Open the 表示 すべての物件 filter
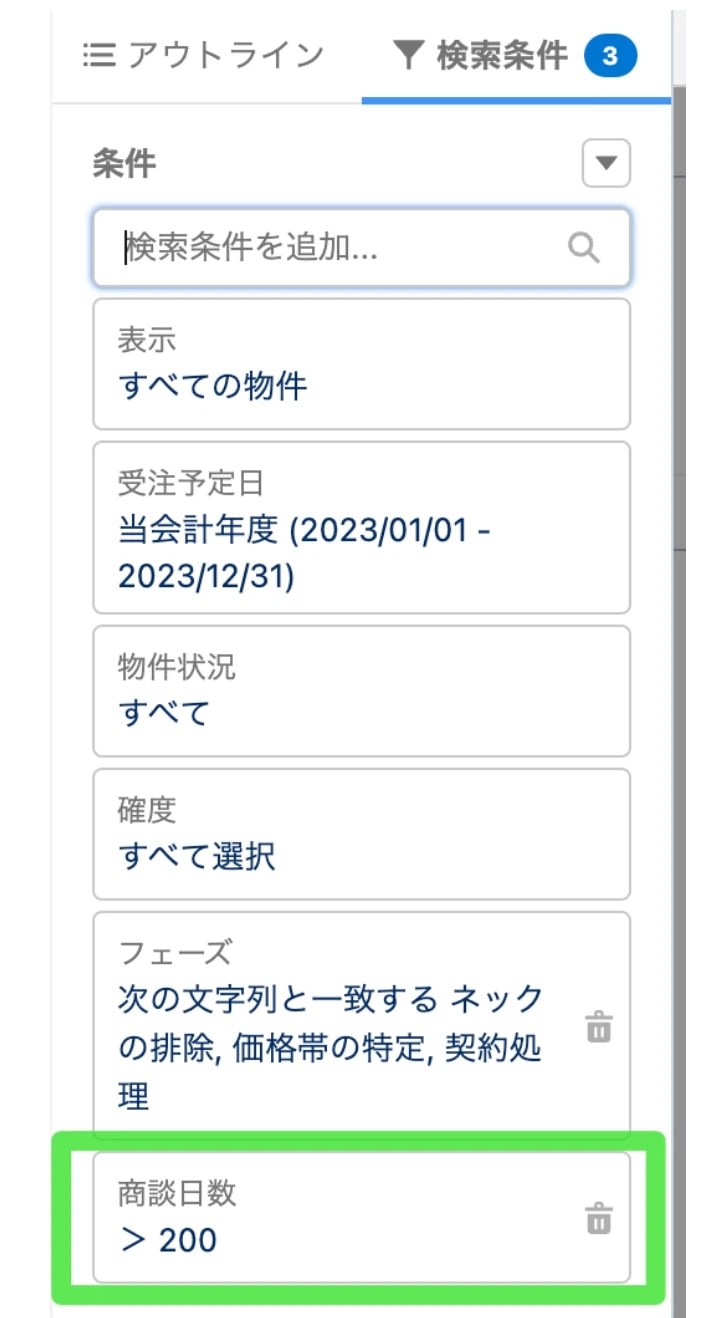The image size is (708, 1318). 361,364
